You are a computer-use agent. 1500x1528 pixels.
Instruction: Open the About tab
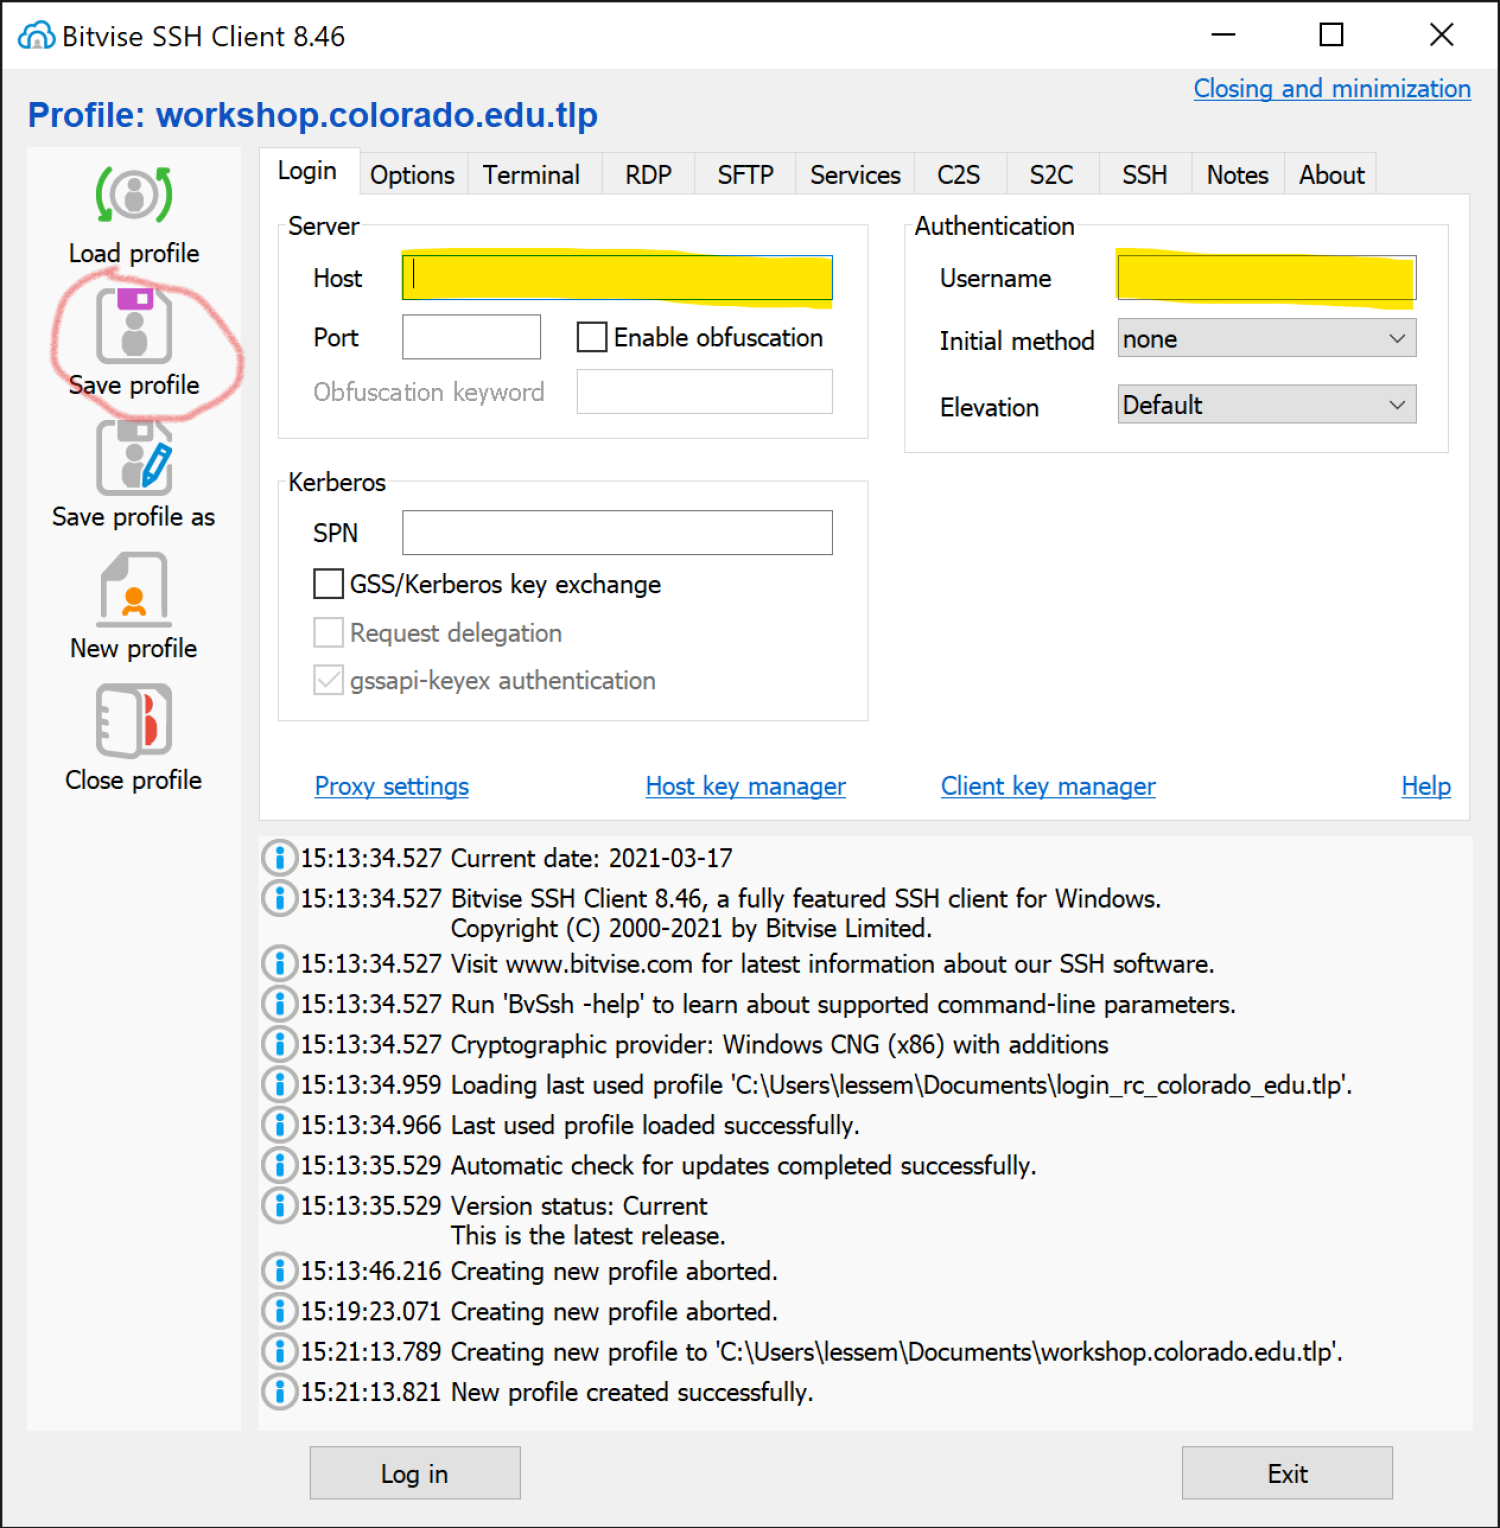1331,175
